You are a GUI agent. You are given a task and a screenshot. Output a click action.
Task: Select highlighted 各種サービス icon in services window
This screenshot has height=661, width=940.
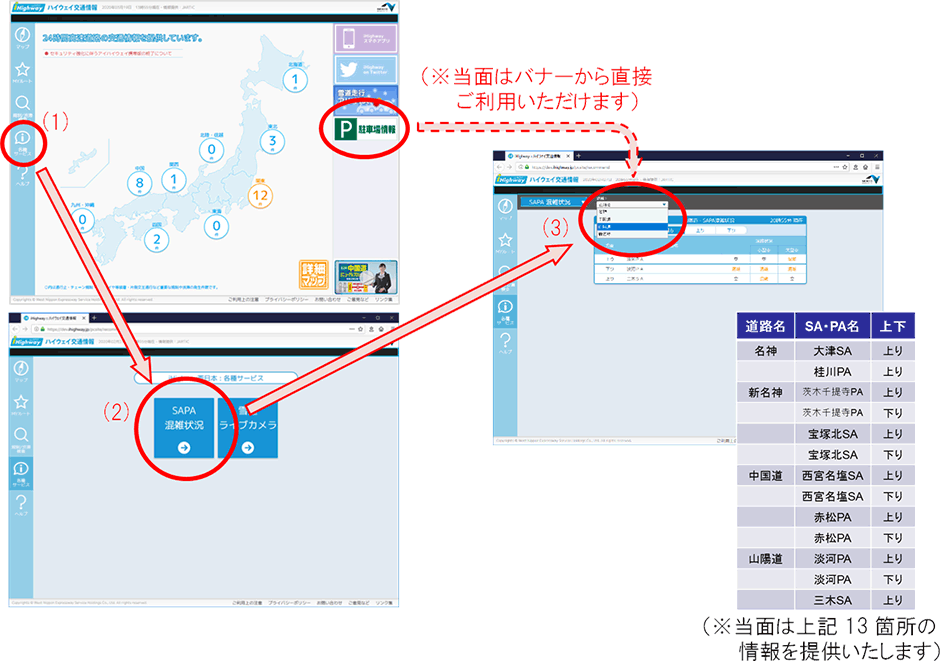[x=21, y=473]
